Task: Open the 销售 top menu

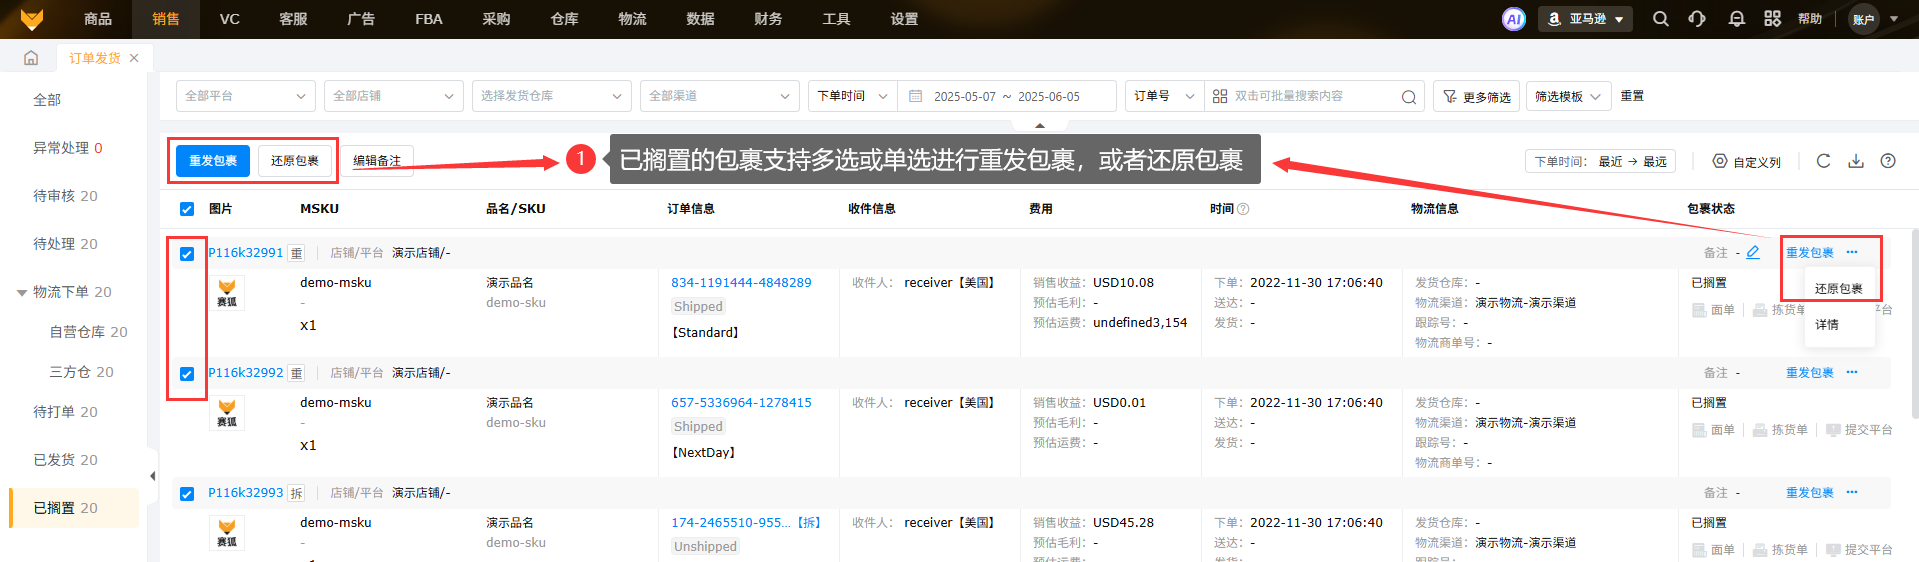Action: pos(166,19)
